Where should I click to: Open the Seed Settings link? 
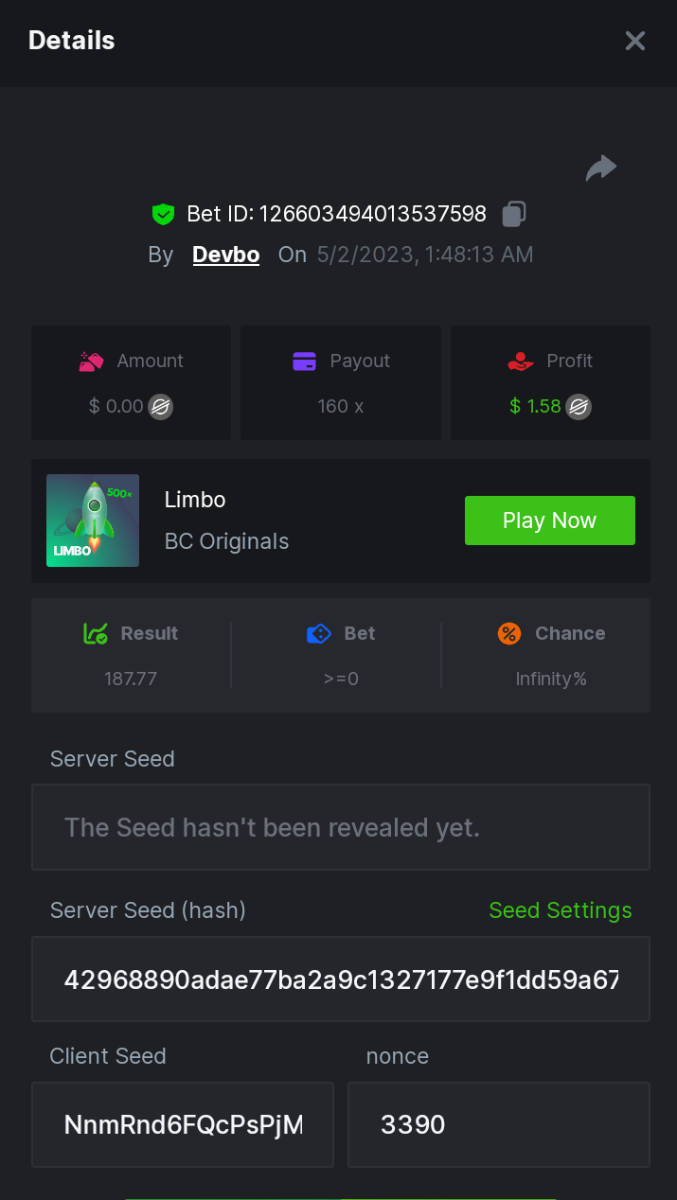pyautogui.click(x=560, y=910)
